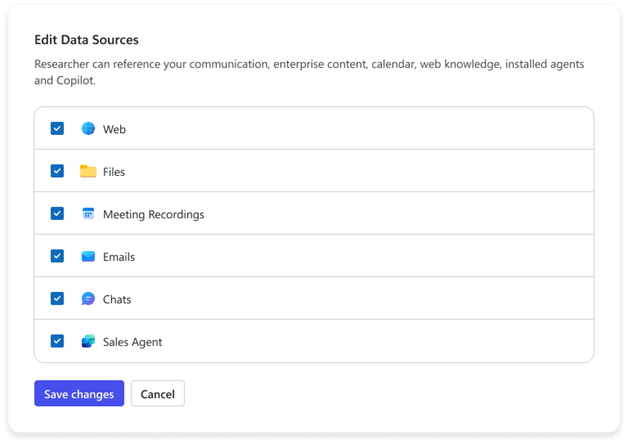Click the Chats bubble icon
Viewport: 628px width, 444px height.
88,299
